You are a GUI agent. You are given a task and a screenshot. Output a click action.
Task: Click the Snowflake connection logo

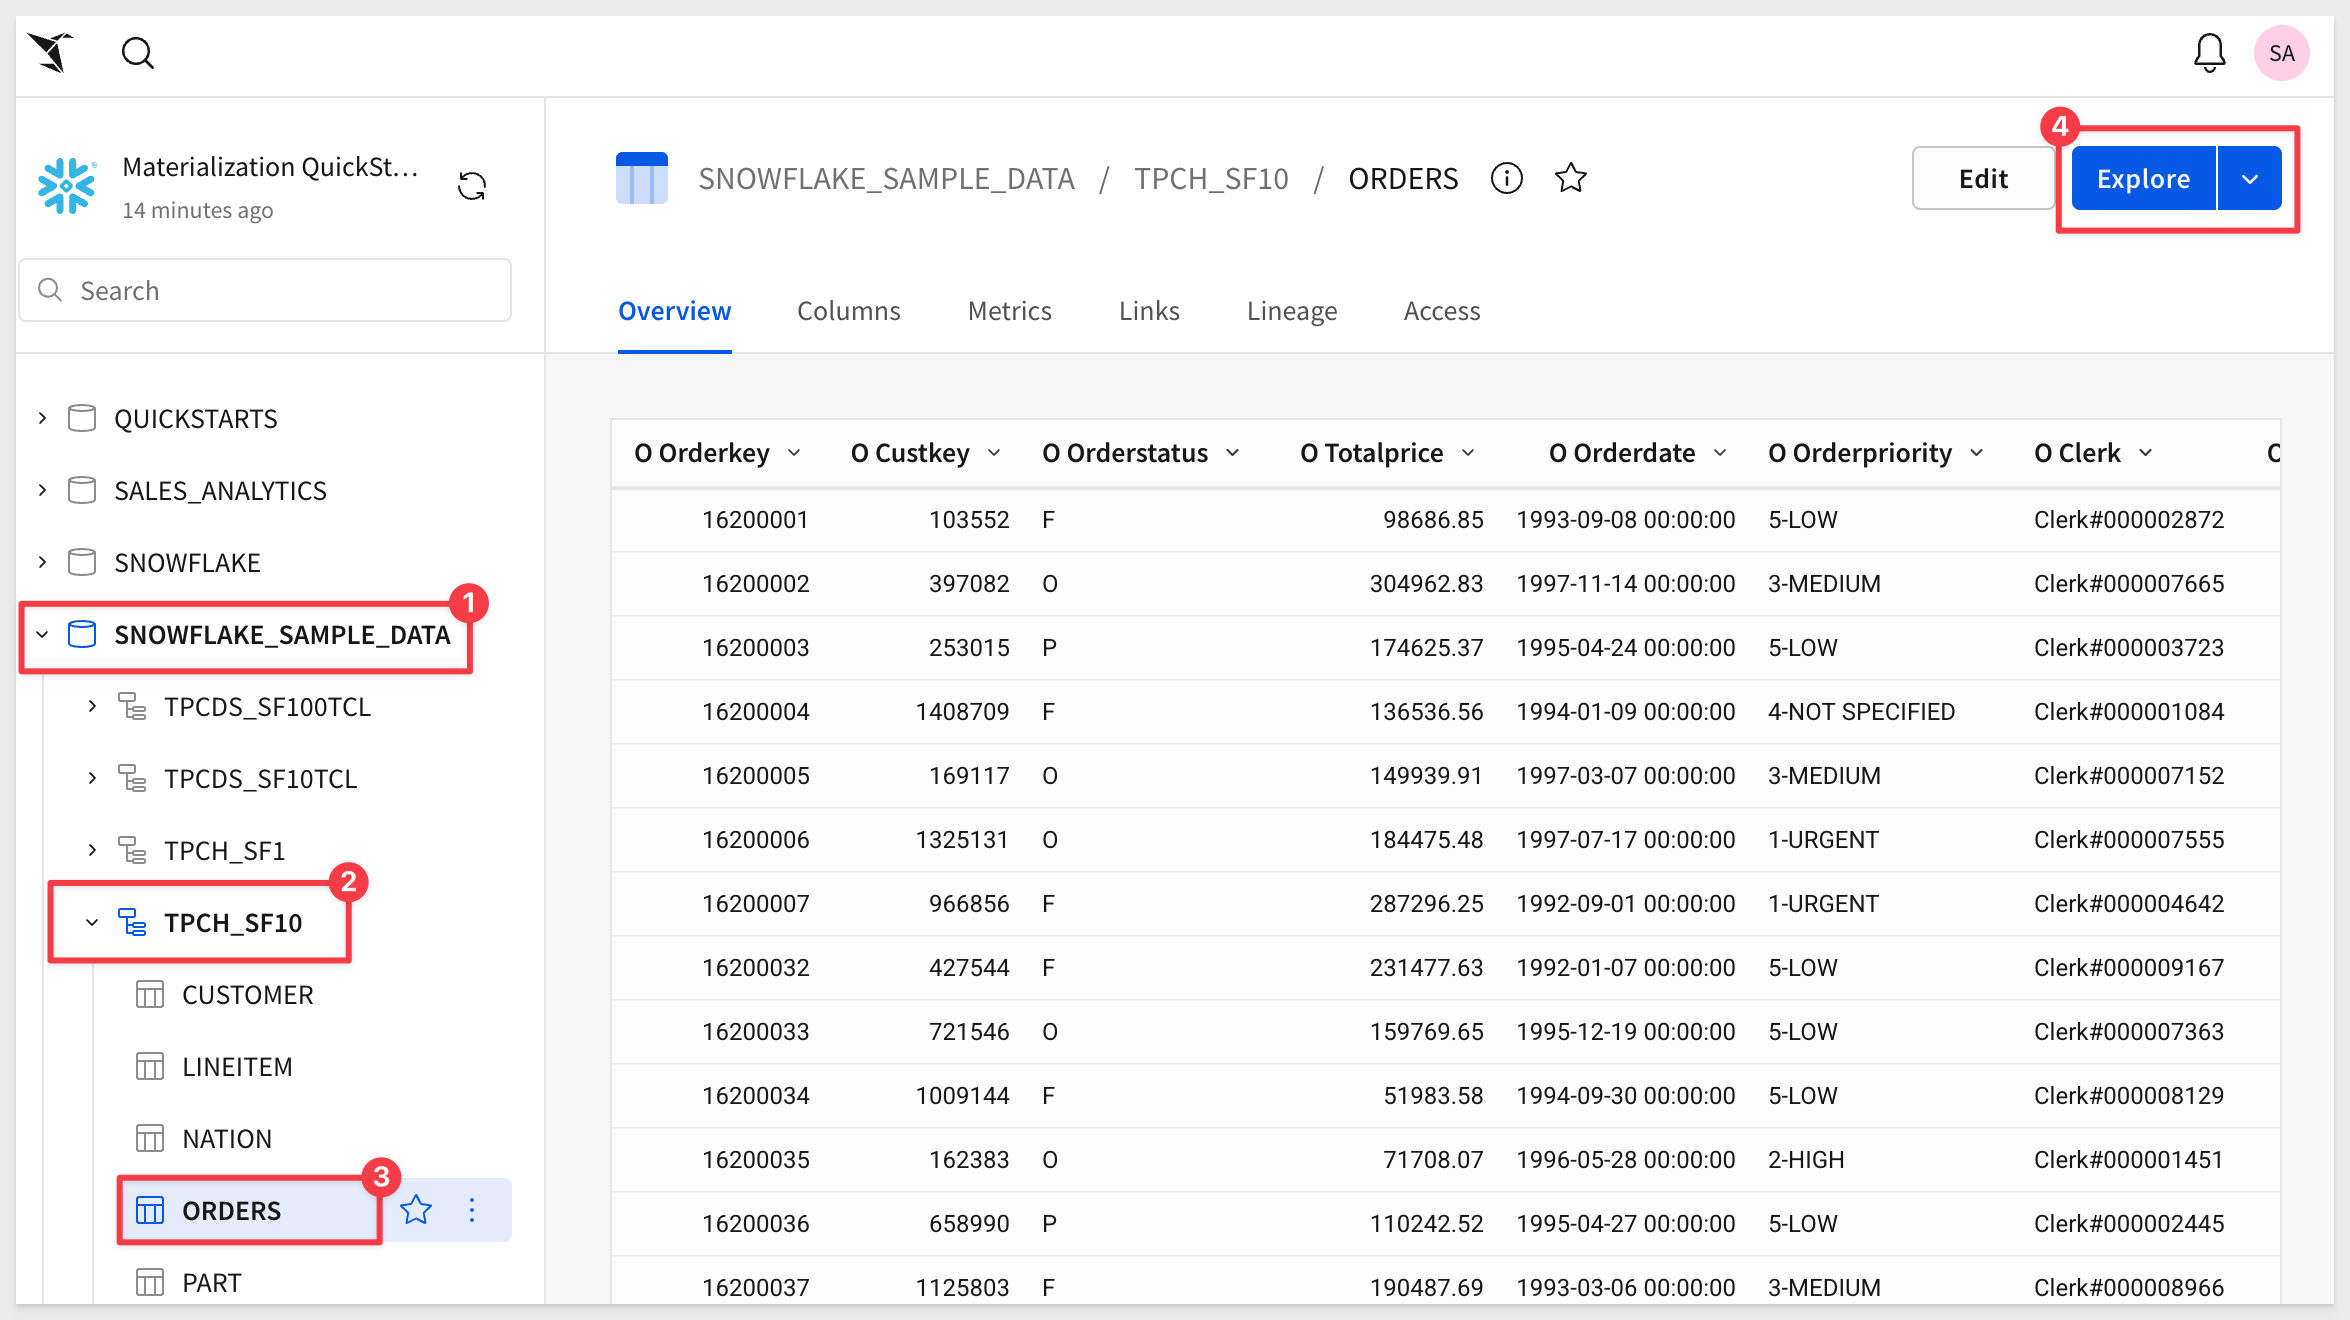click(x=66, y=186)
